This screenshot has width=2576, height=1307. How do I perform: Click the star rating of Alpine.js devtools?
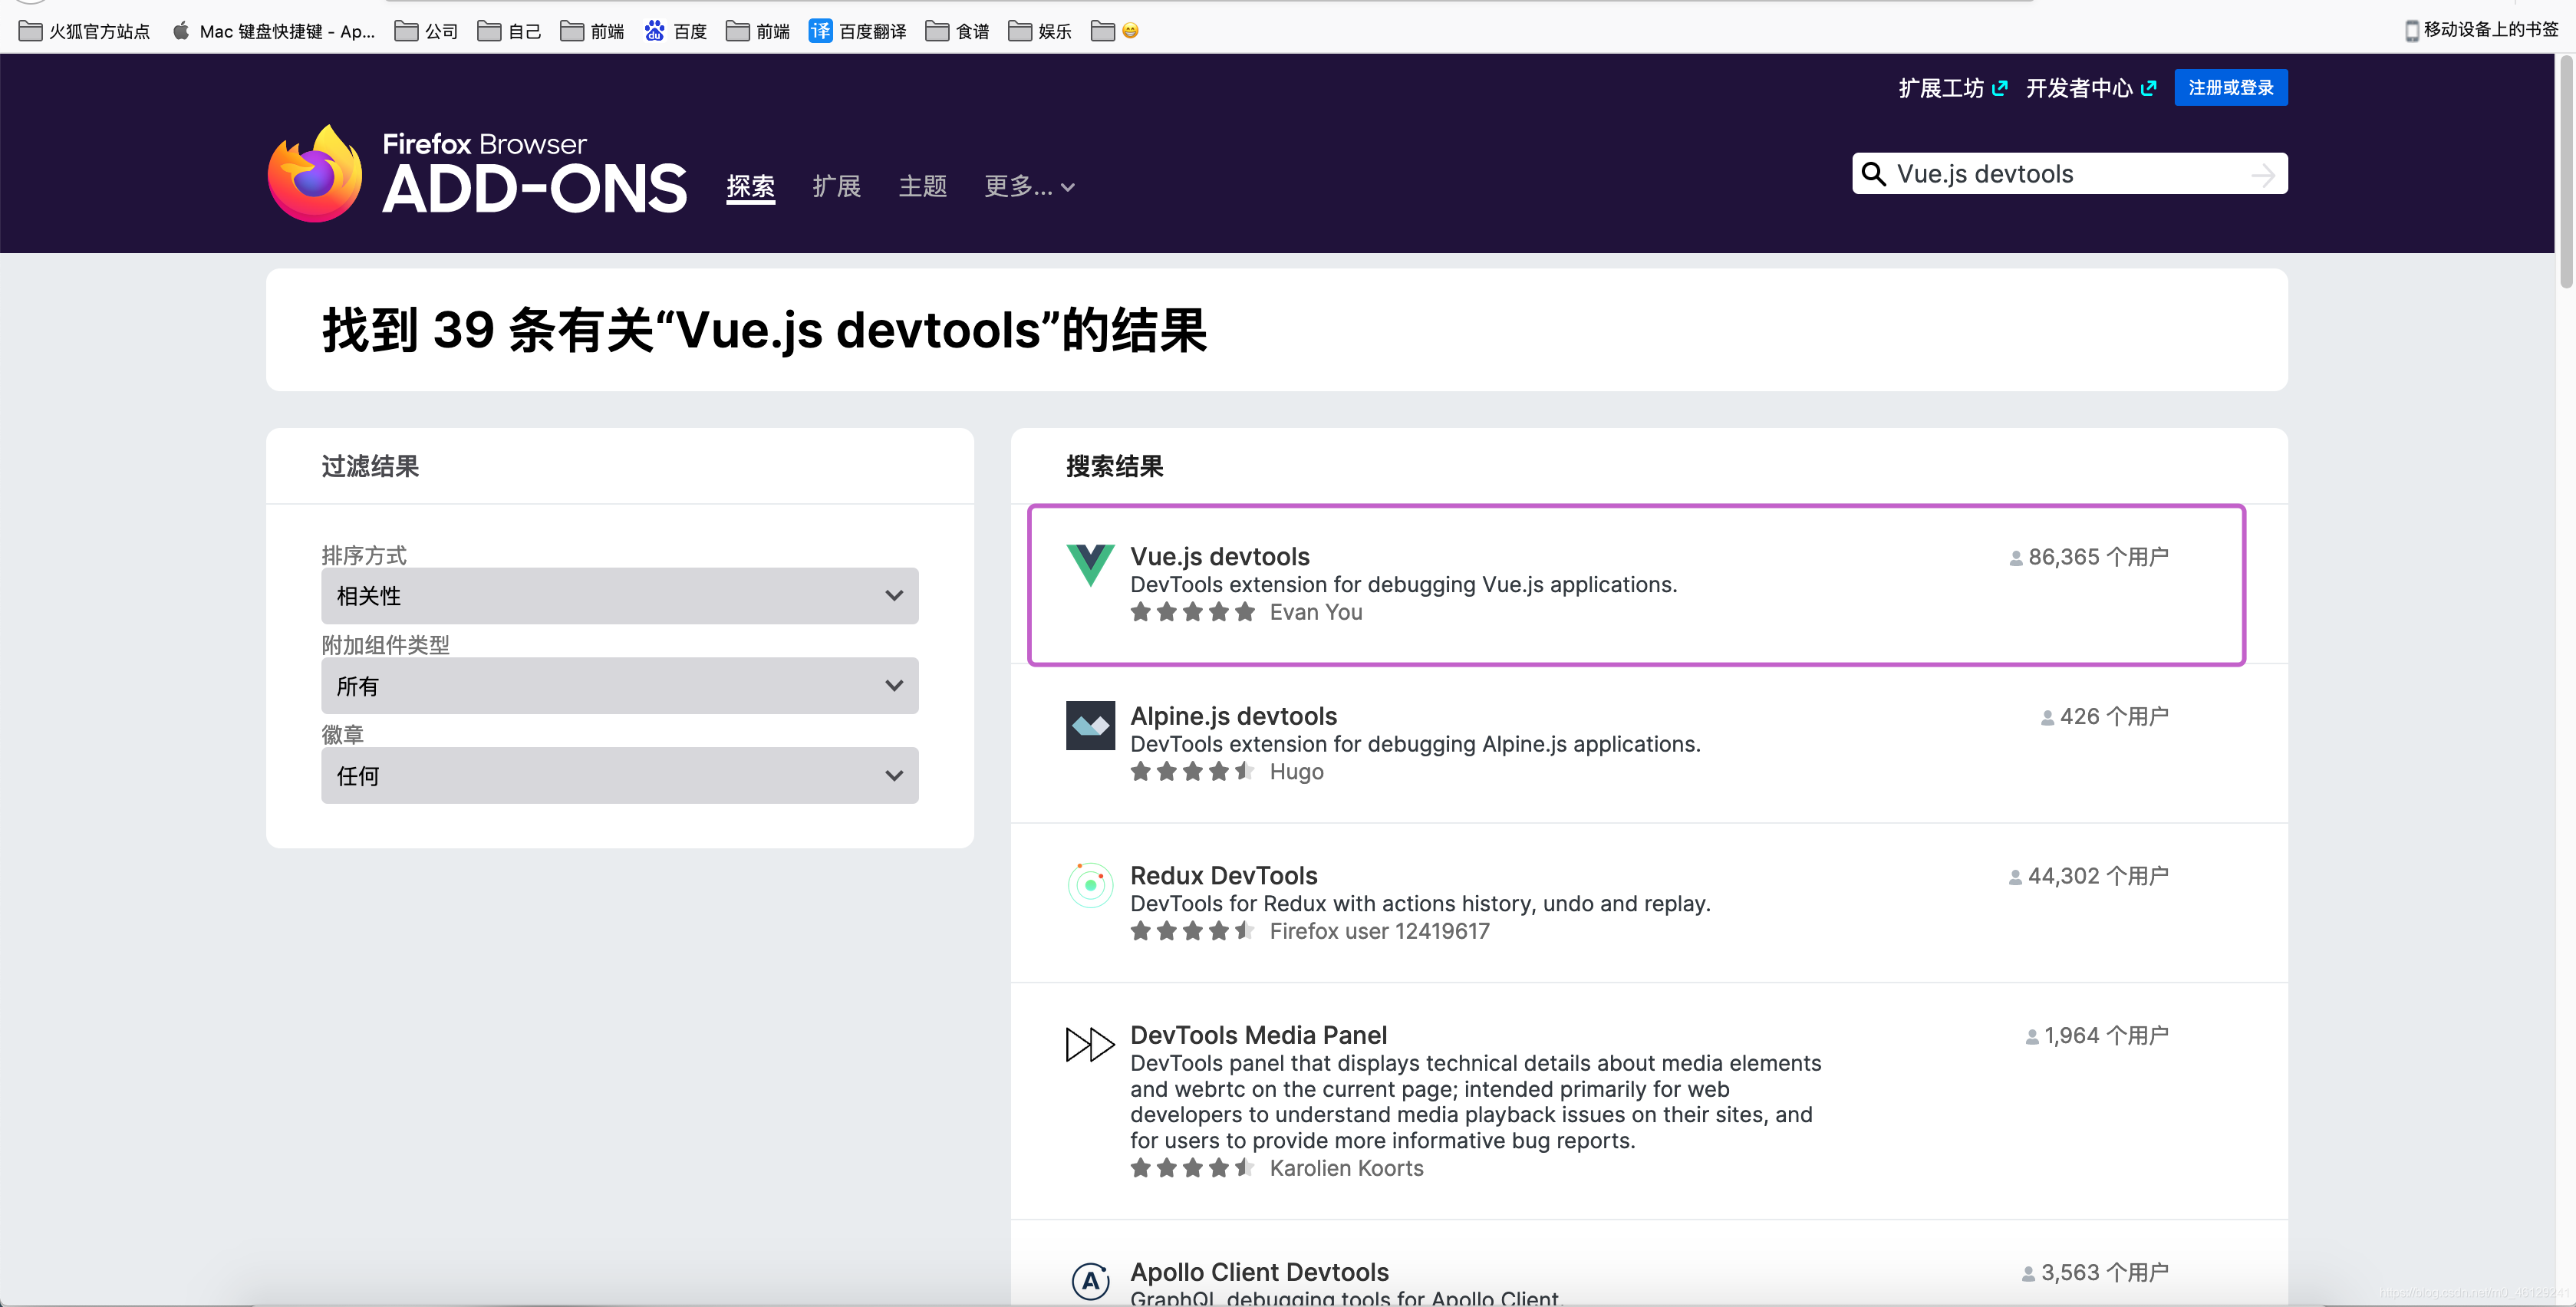coord(1192,771)
